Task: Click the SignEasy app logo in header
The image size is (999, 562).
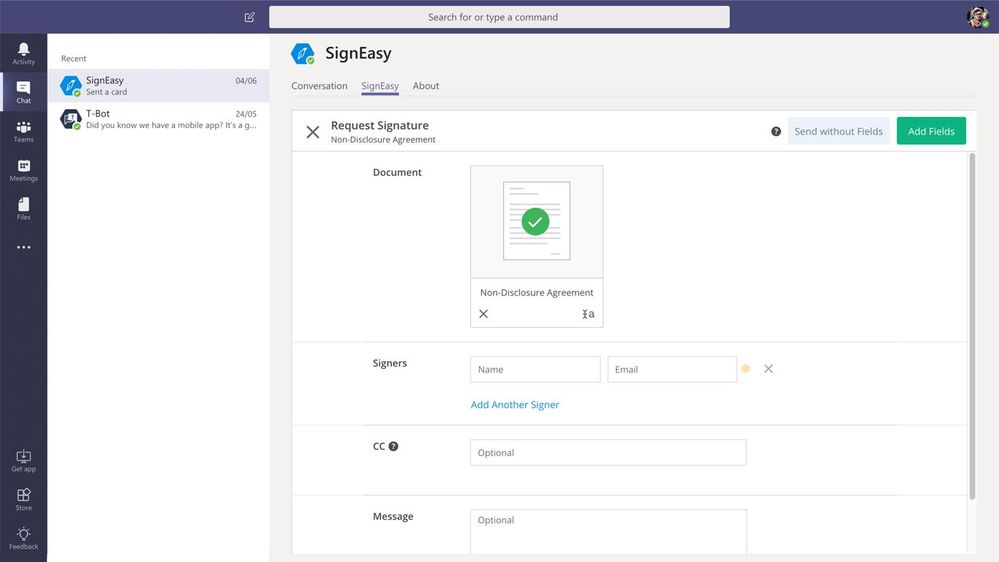Action: [x=303, y=54]
